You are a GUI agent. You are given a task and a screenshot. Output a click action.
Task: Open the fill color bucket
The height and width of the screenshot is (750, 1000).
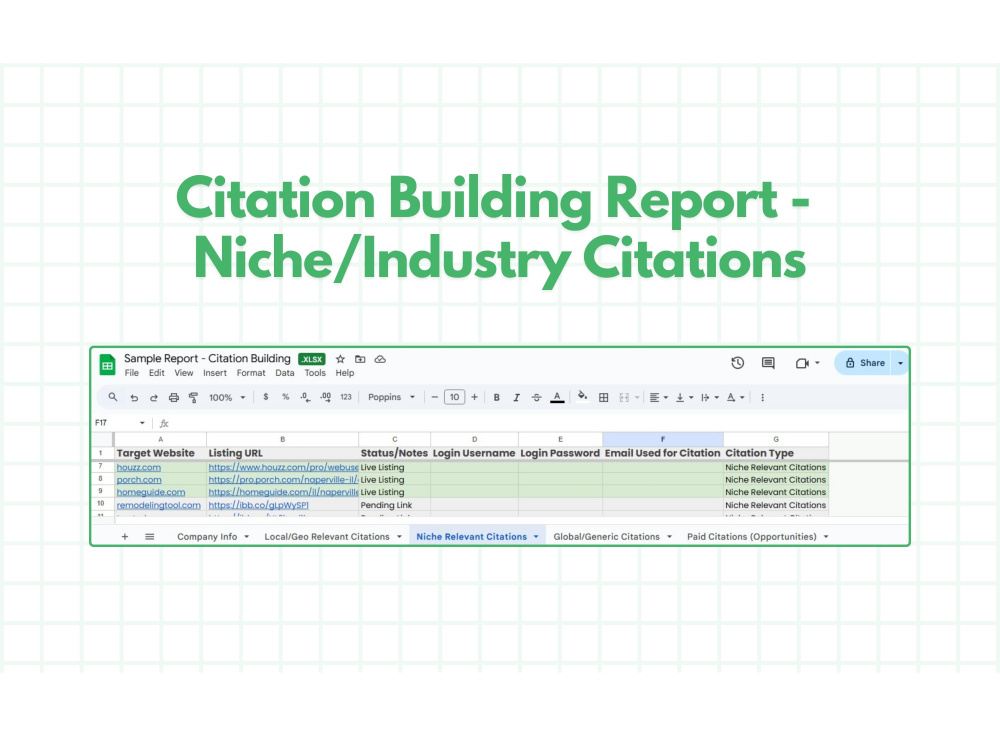(x=582, y=396)
